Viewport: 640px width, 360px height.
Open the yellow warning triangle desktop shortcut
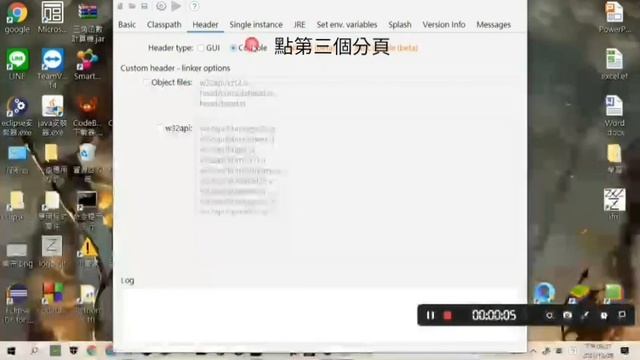pos(88,252)
